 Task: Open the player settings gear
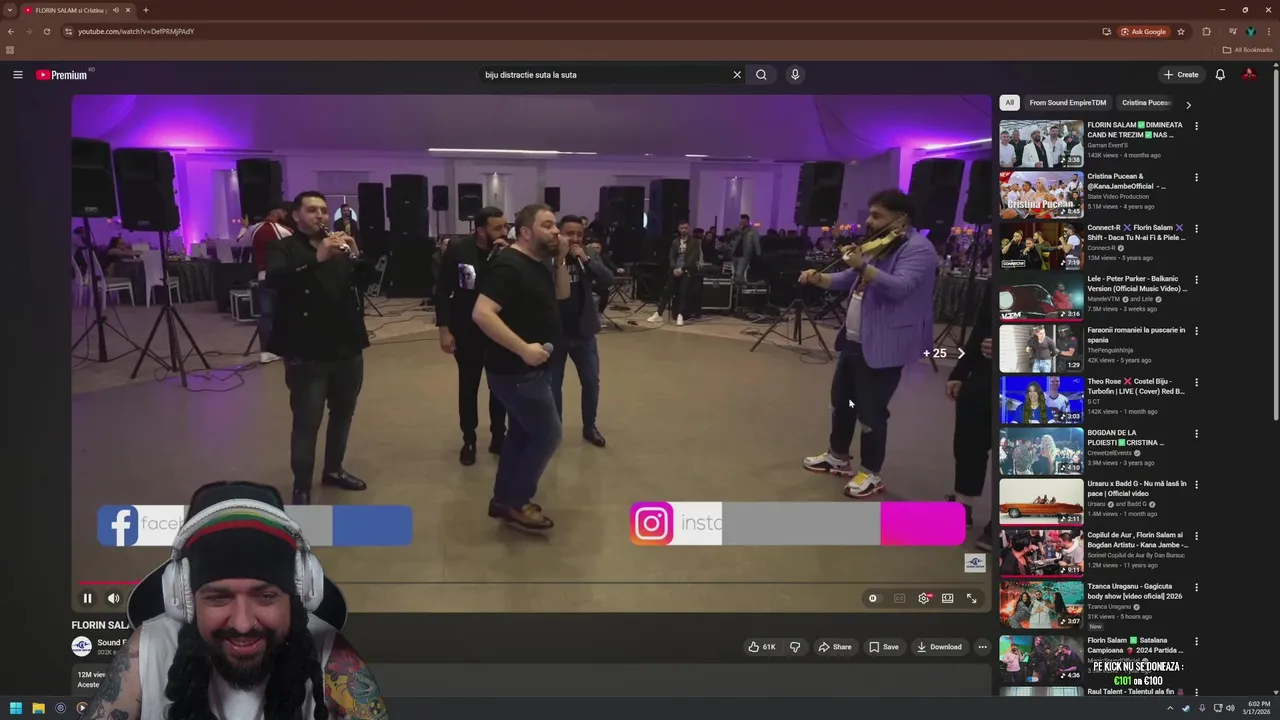tap(924, 598)
